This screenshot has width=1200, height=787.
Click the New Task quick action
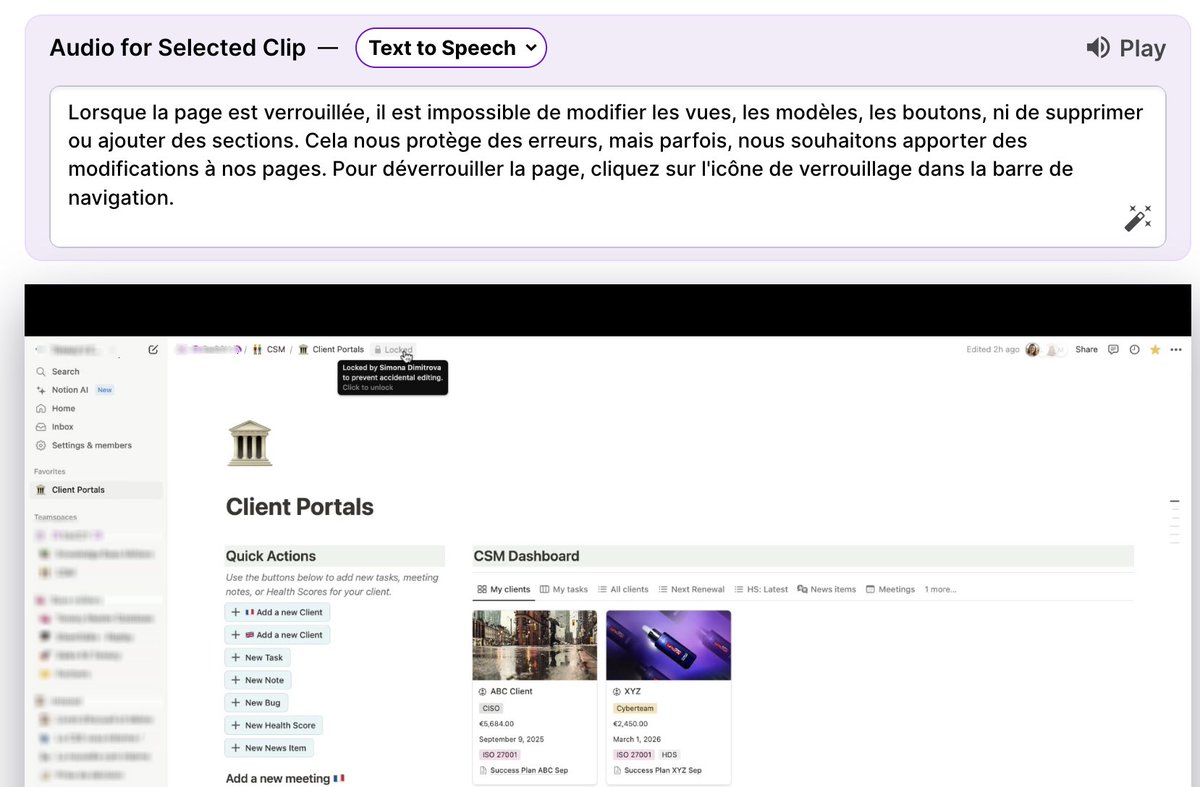click(x=257, y=657)
